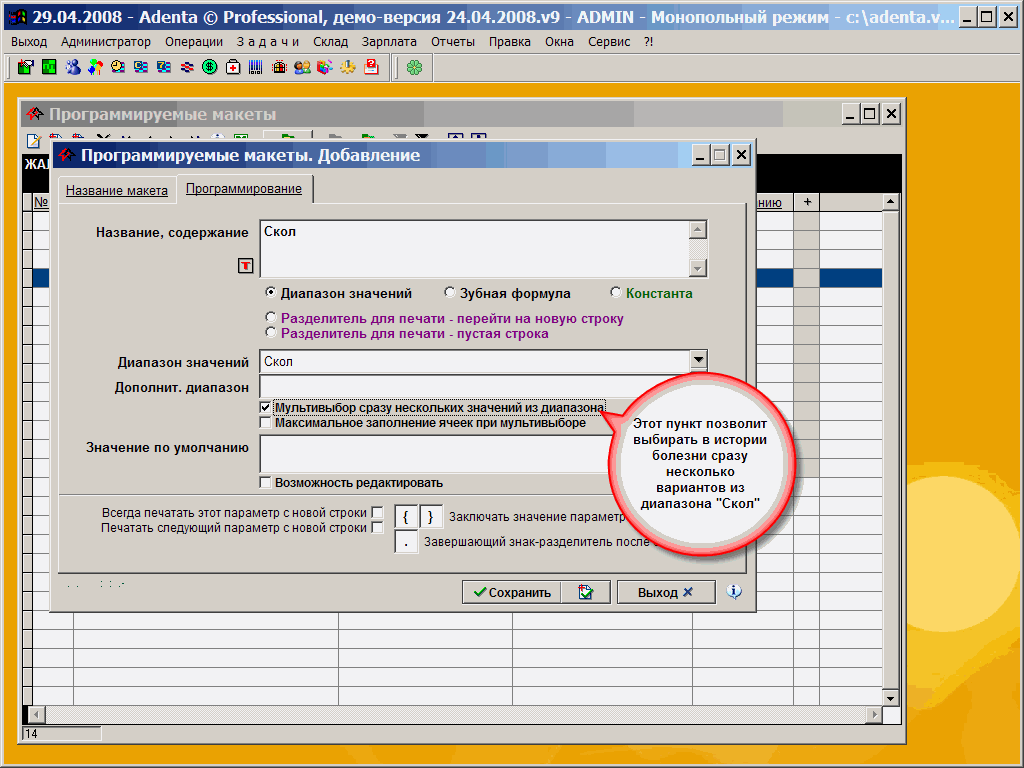Image resolution: width=1024 pixels, height=768 pixels.
Task: Click the green clover icon in the toolbar
Action: (x=414, y=67)
